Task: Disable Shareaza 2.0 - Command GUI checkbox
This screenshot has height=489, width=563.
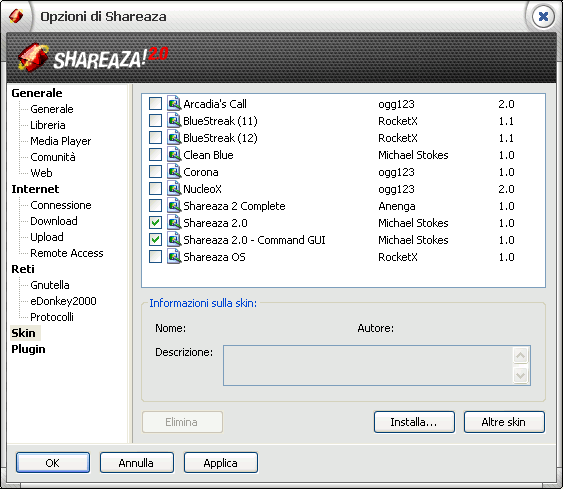Action: 155,240
